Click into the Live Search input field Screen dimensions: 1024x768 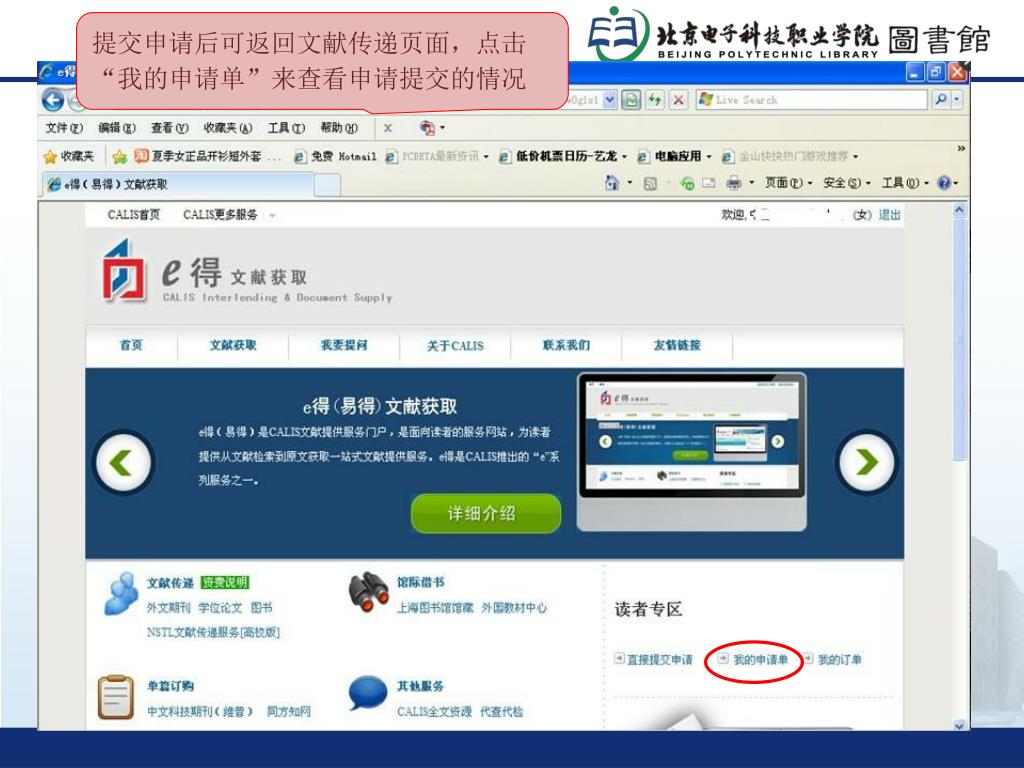click(x=812, y=99)
